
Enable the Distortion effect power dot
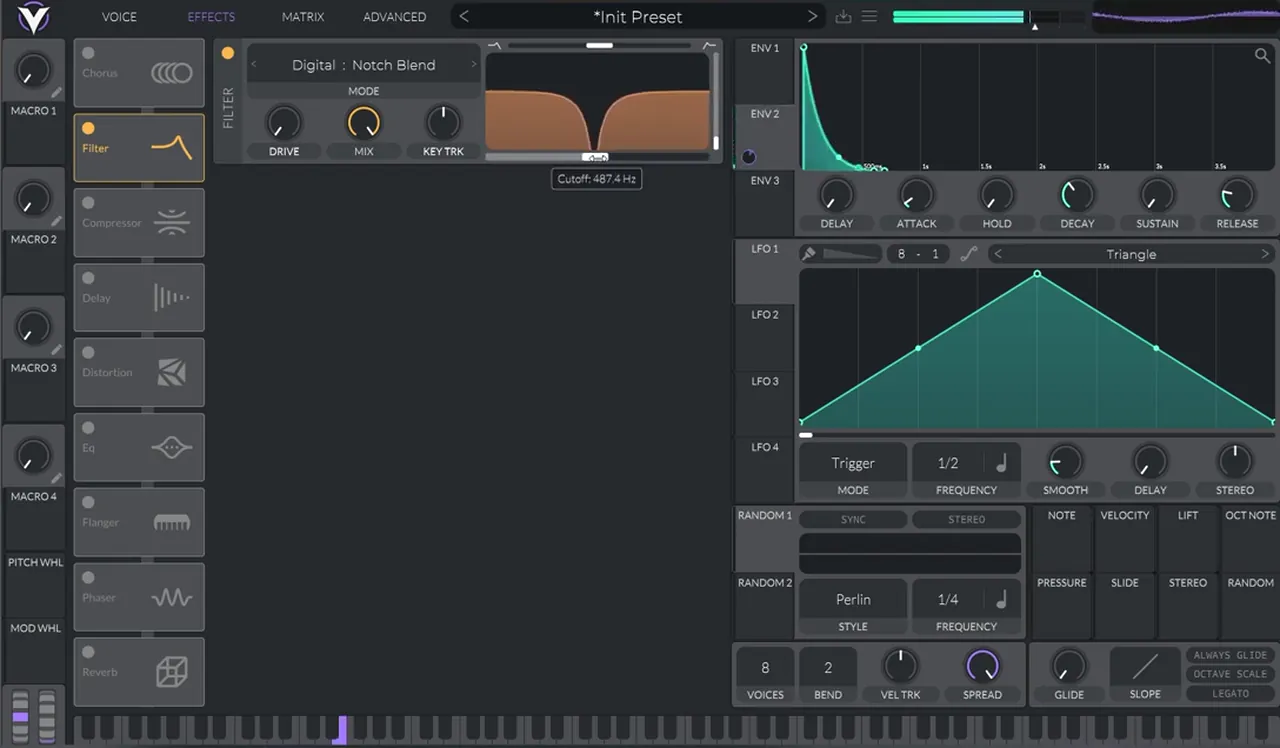coord(88,353)
